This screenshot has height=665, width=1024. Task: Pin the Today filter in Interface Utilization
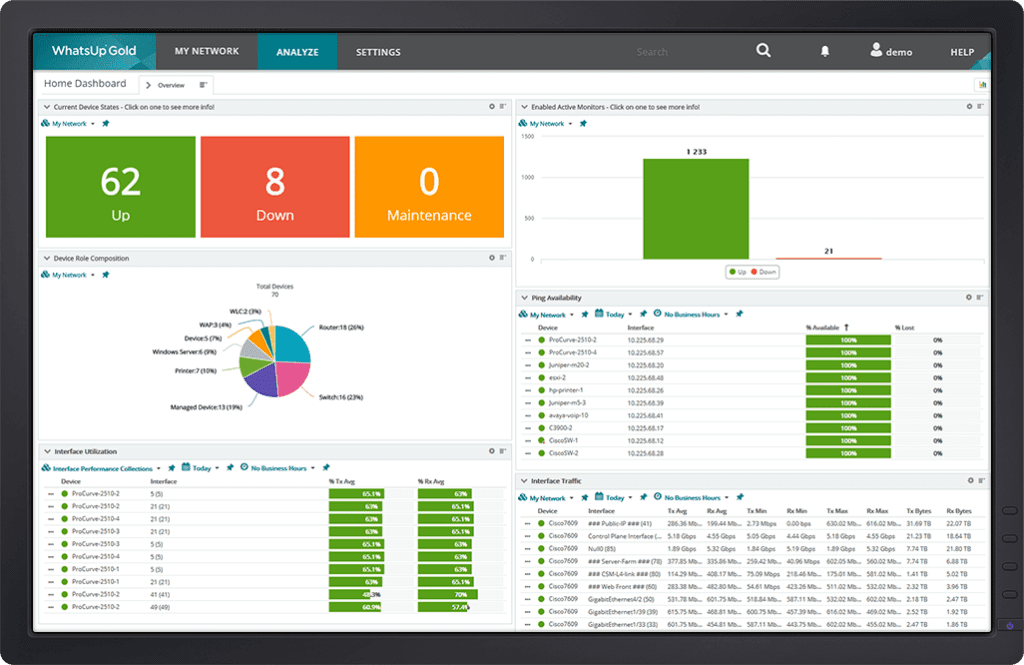coord(228,467)
